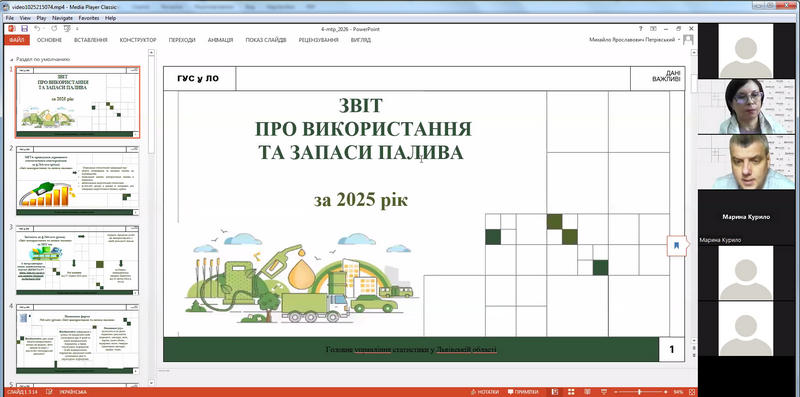Toggle the ПРИМІТКИ comments pane
The height and width of the screenshot is (397, 800).
click(523, 392)
